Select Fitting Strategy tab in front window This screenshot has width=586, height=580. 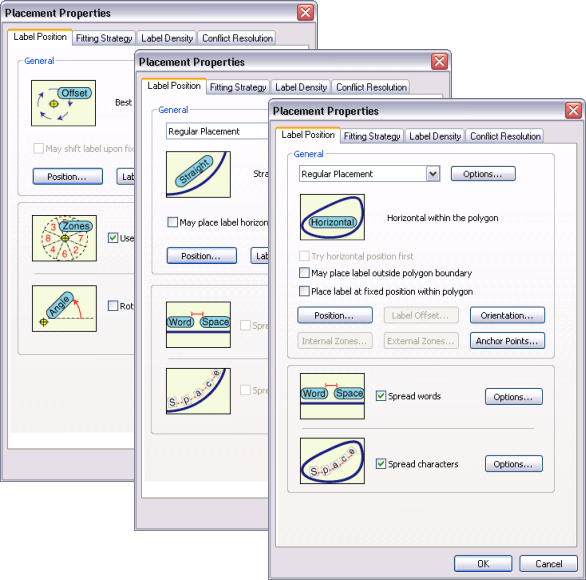coord(372,136)
